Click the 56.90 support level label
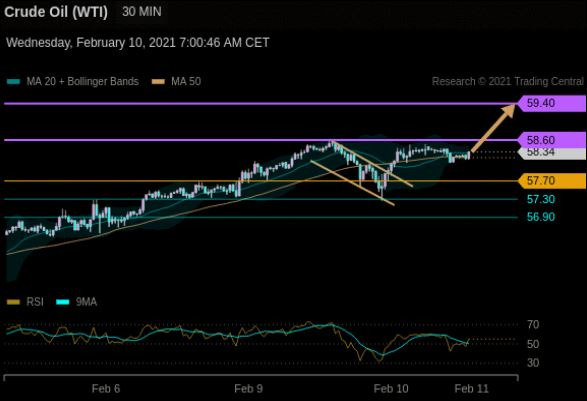Image resolution: width=587 pixels, height=401 pixels. tap(541, 217)
